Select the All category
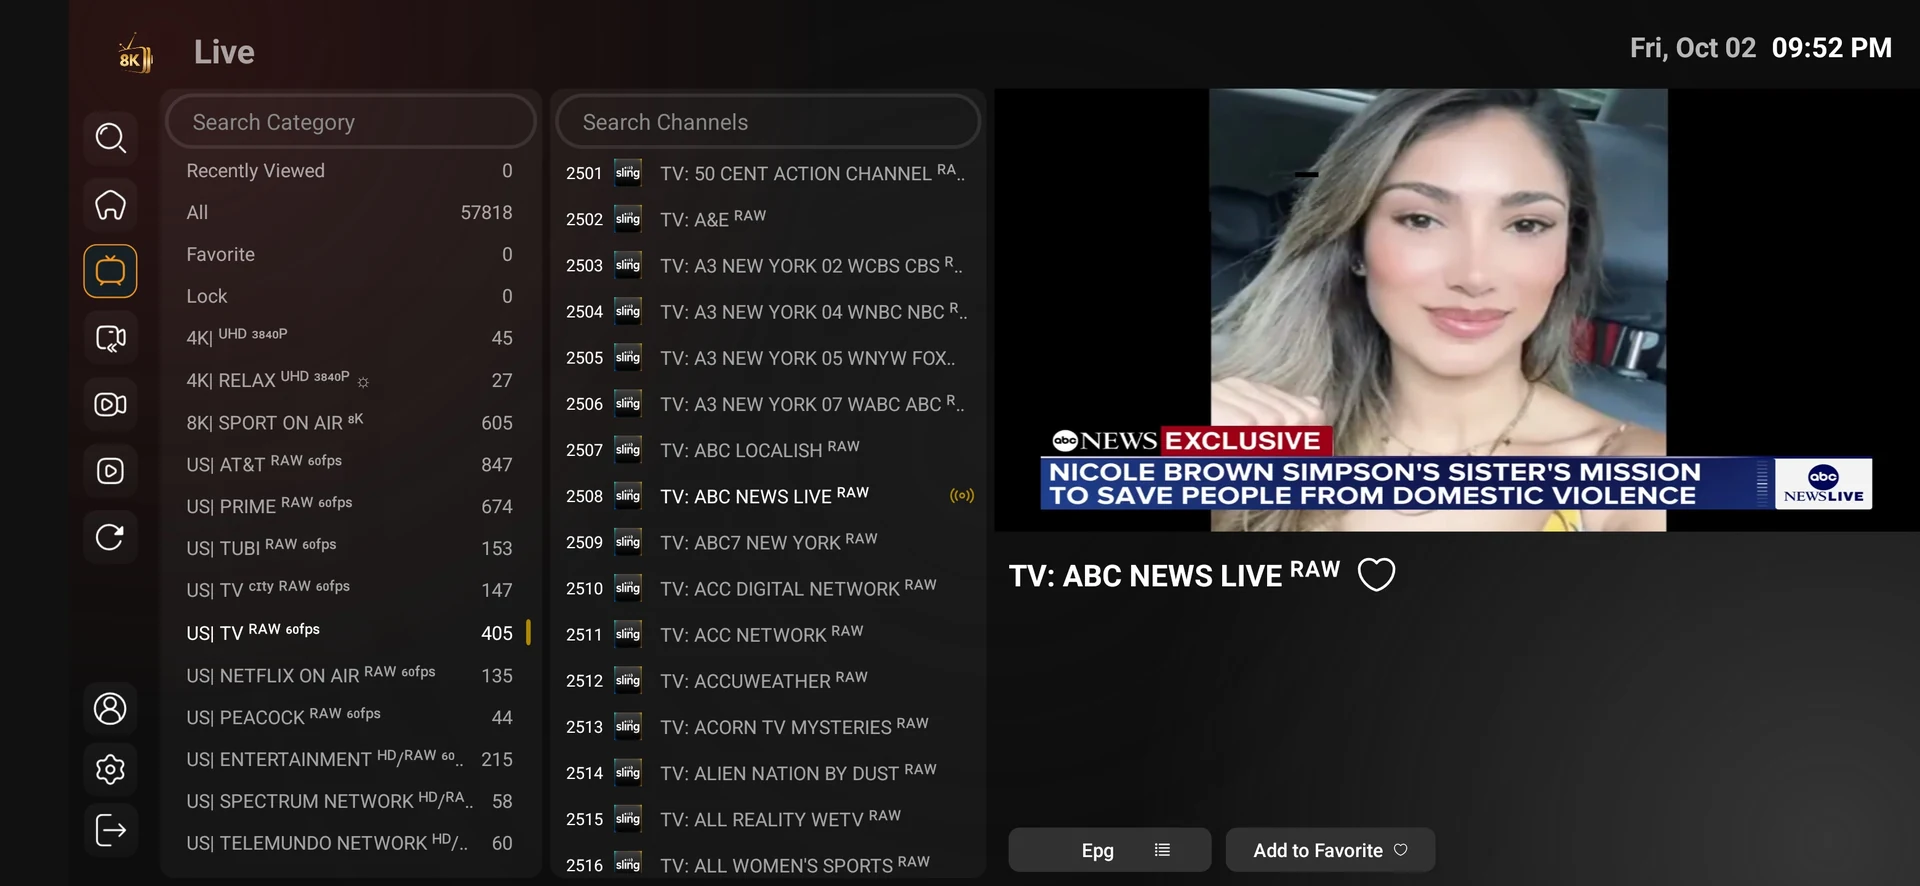This screenshot has height=886, width=1920. 350,213
